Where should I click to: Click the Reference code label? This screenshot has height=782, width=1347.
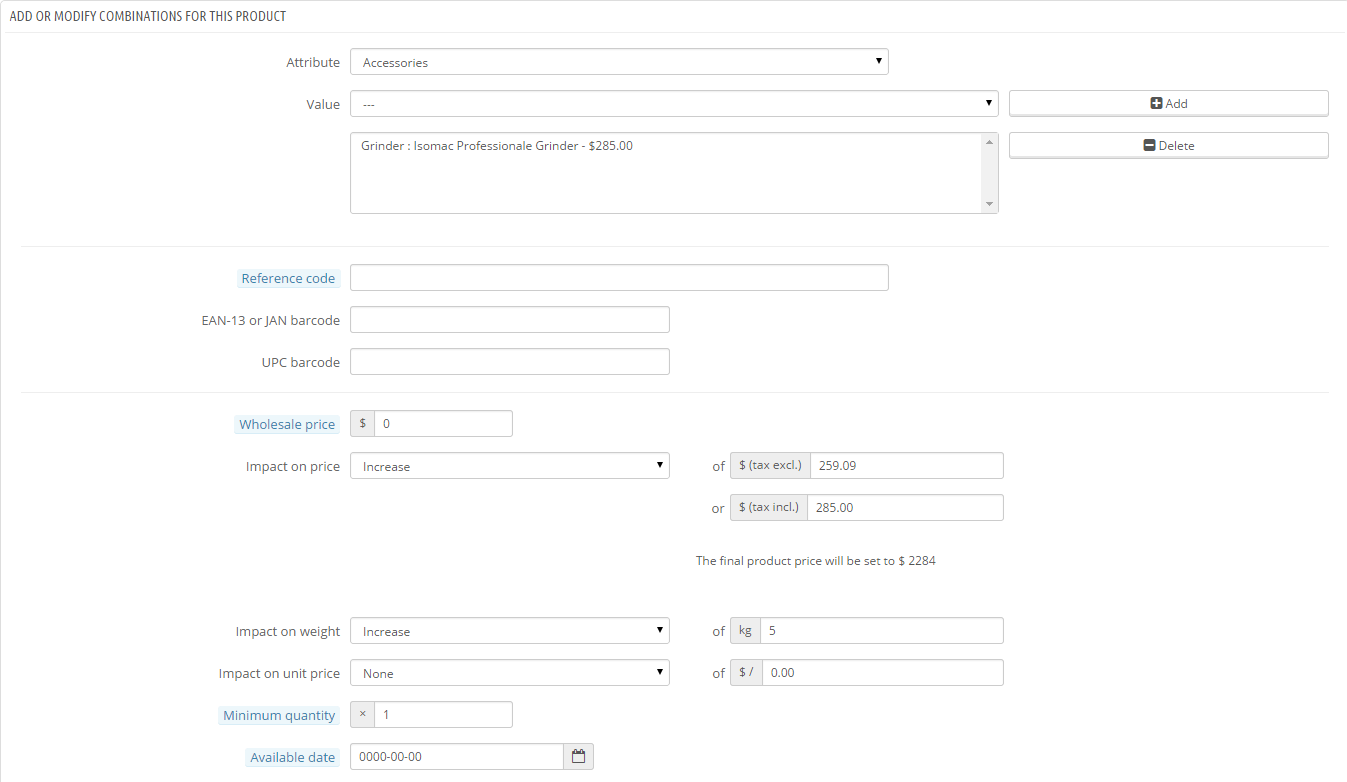click(x=288, y=279)
